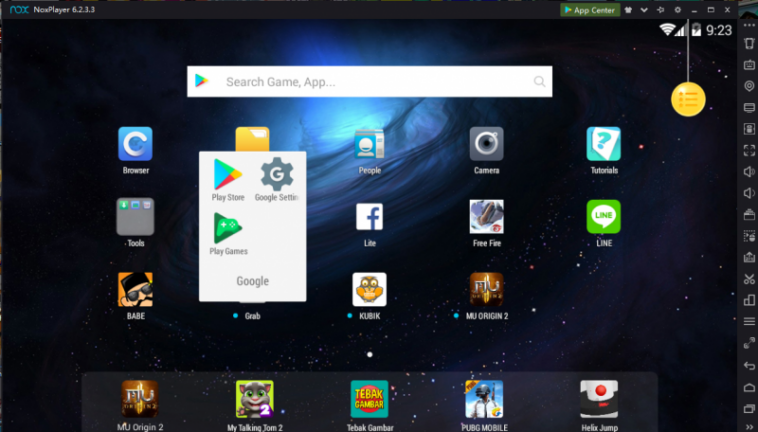
Task: Open sidebar three-dots more menu
Action: click(749, 25)
